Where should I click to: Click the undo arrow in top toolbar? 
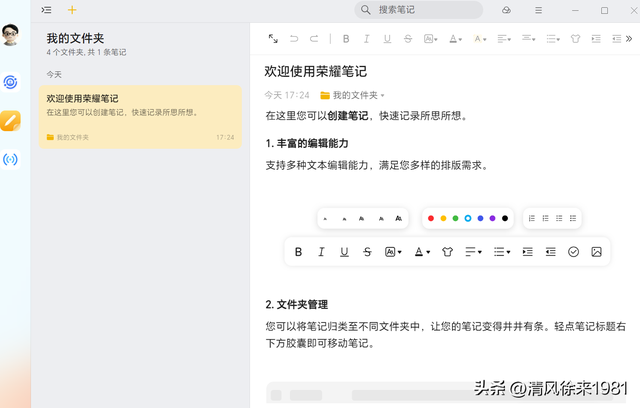click(x=294, y=39)
